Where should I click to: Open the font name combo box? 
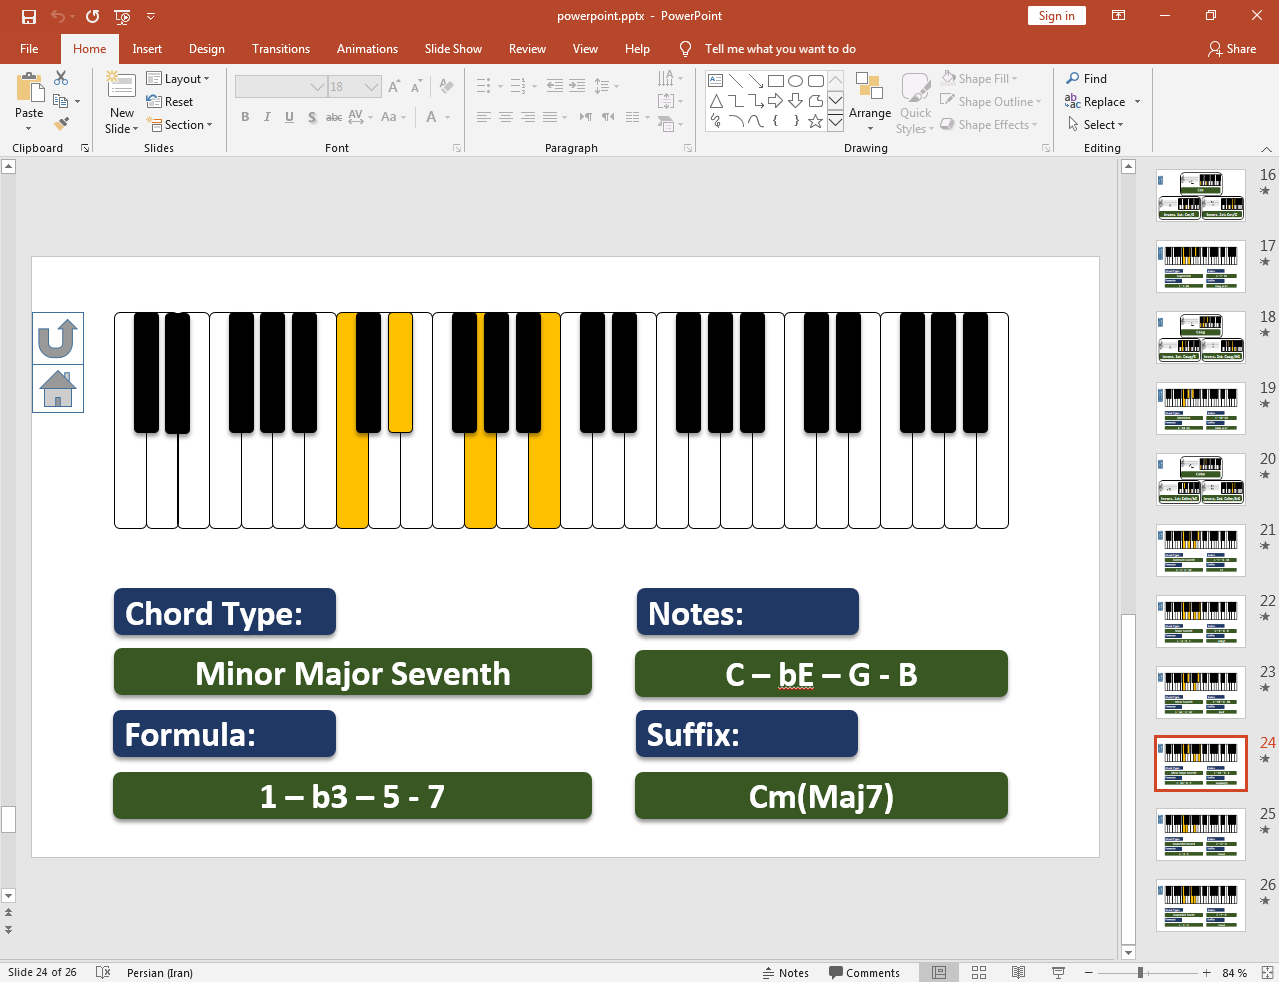tap(280, 87)
